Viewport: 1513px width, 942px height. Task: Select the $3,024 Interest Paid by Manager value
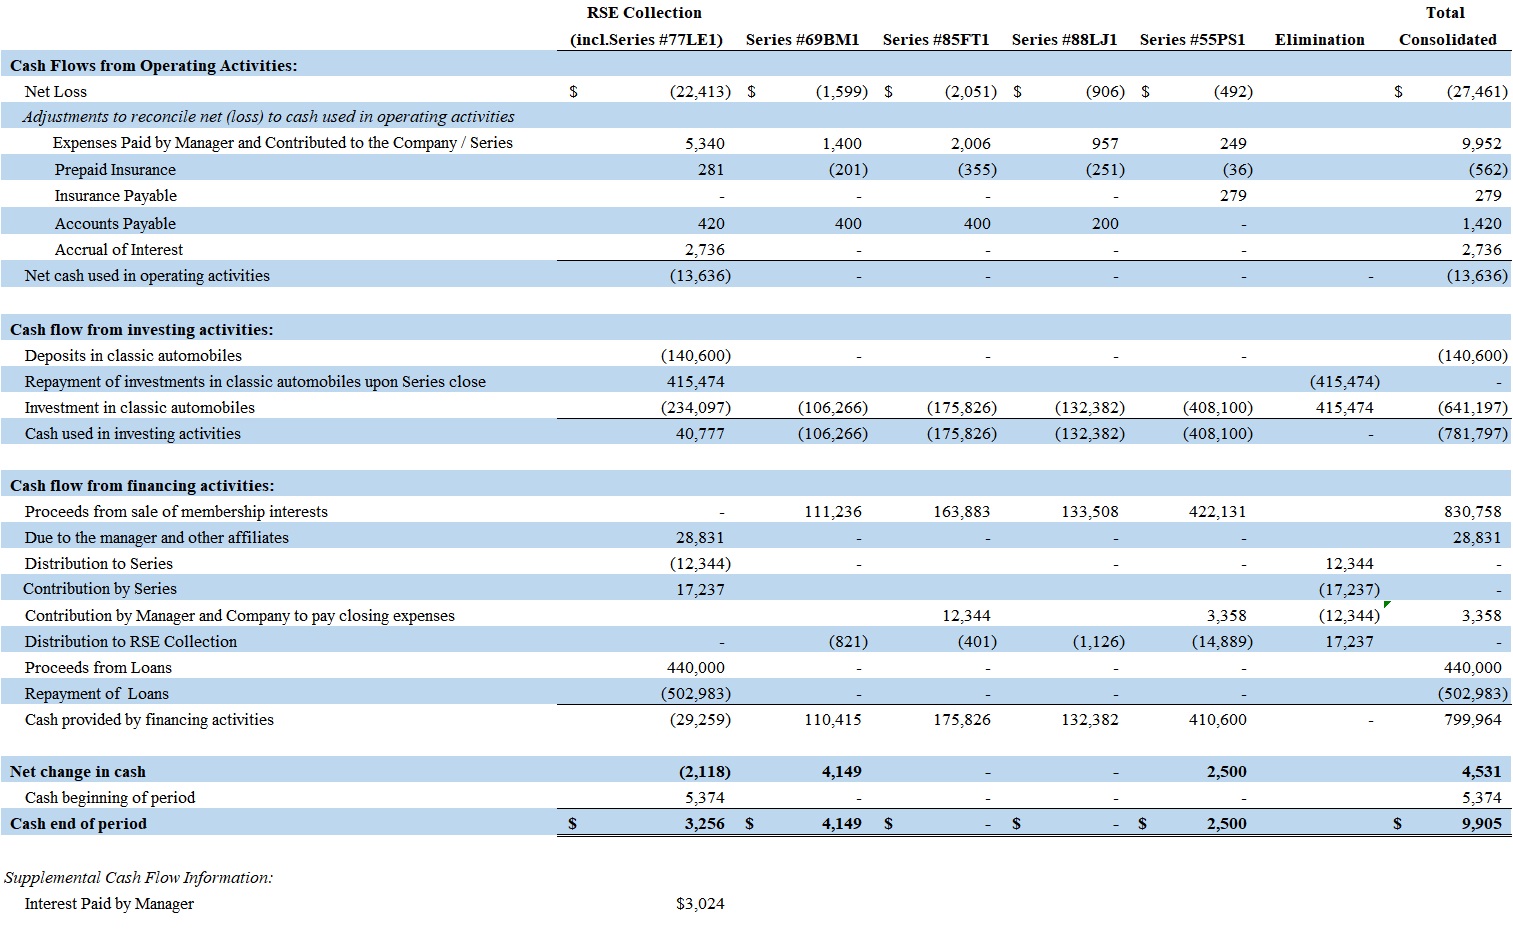pyautogui.click(x=700, y=904)
